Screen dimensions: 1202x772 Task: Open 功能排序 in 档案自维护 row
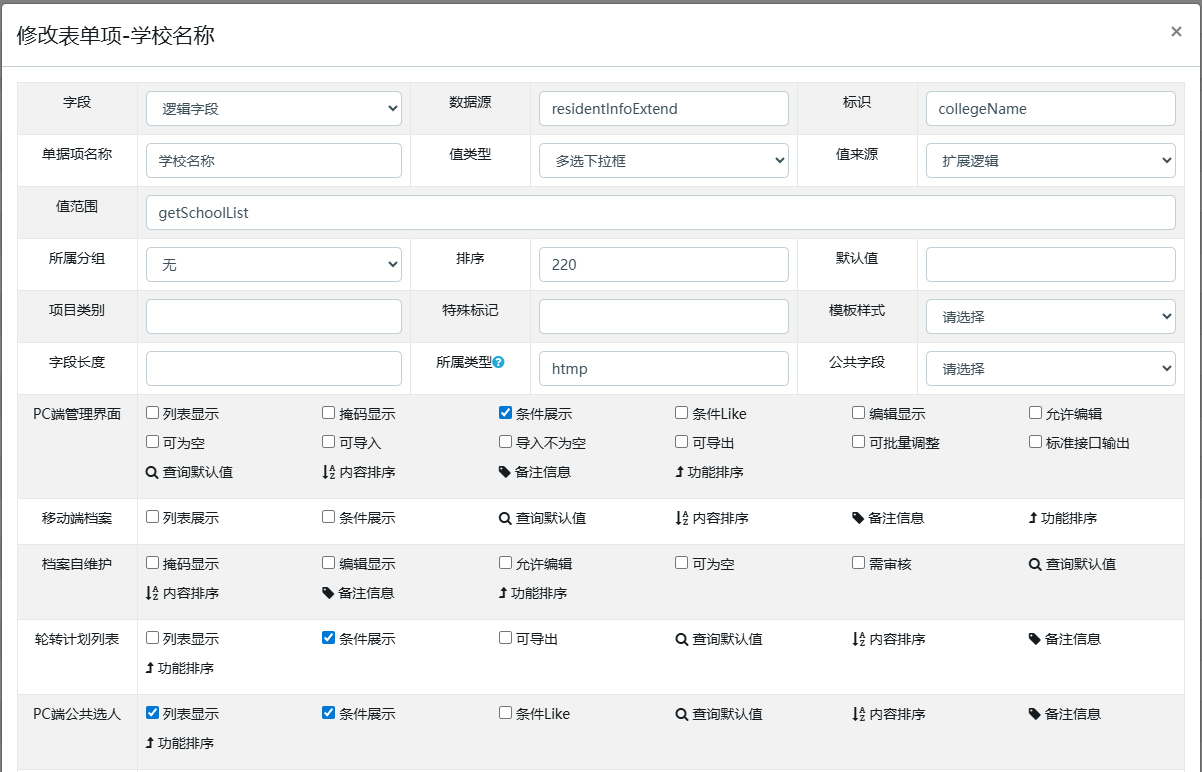click(533, 593)
